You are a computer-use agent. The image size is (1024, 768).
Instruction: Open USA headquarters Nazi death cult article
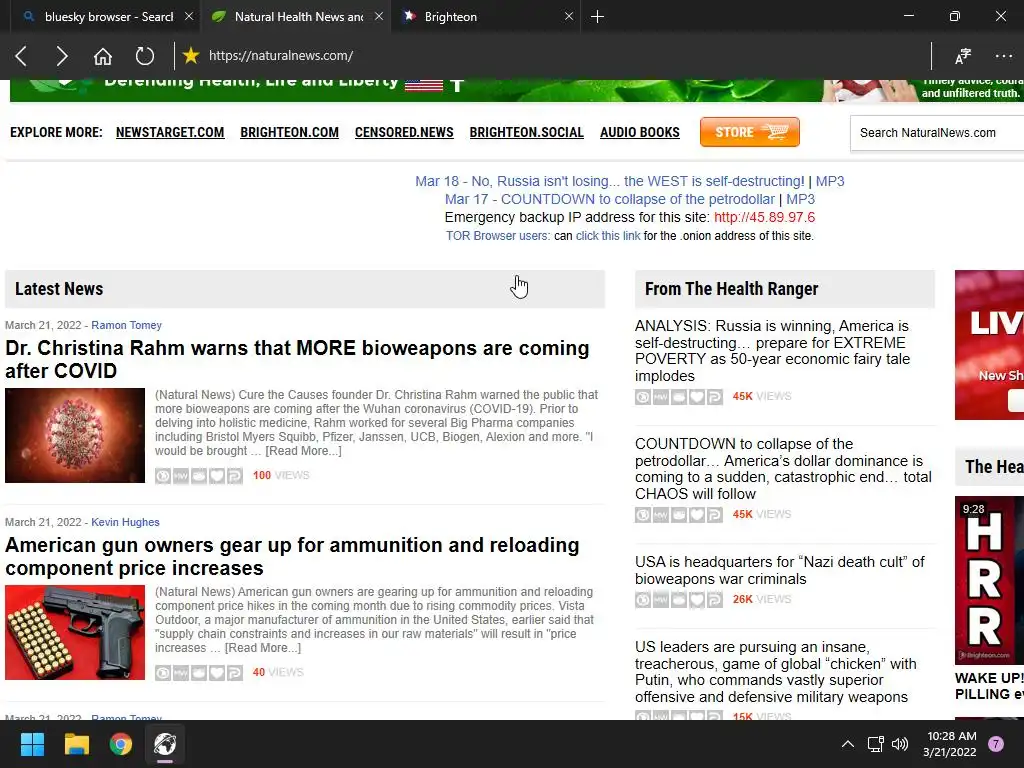click(780, 570)
